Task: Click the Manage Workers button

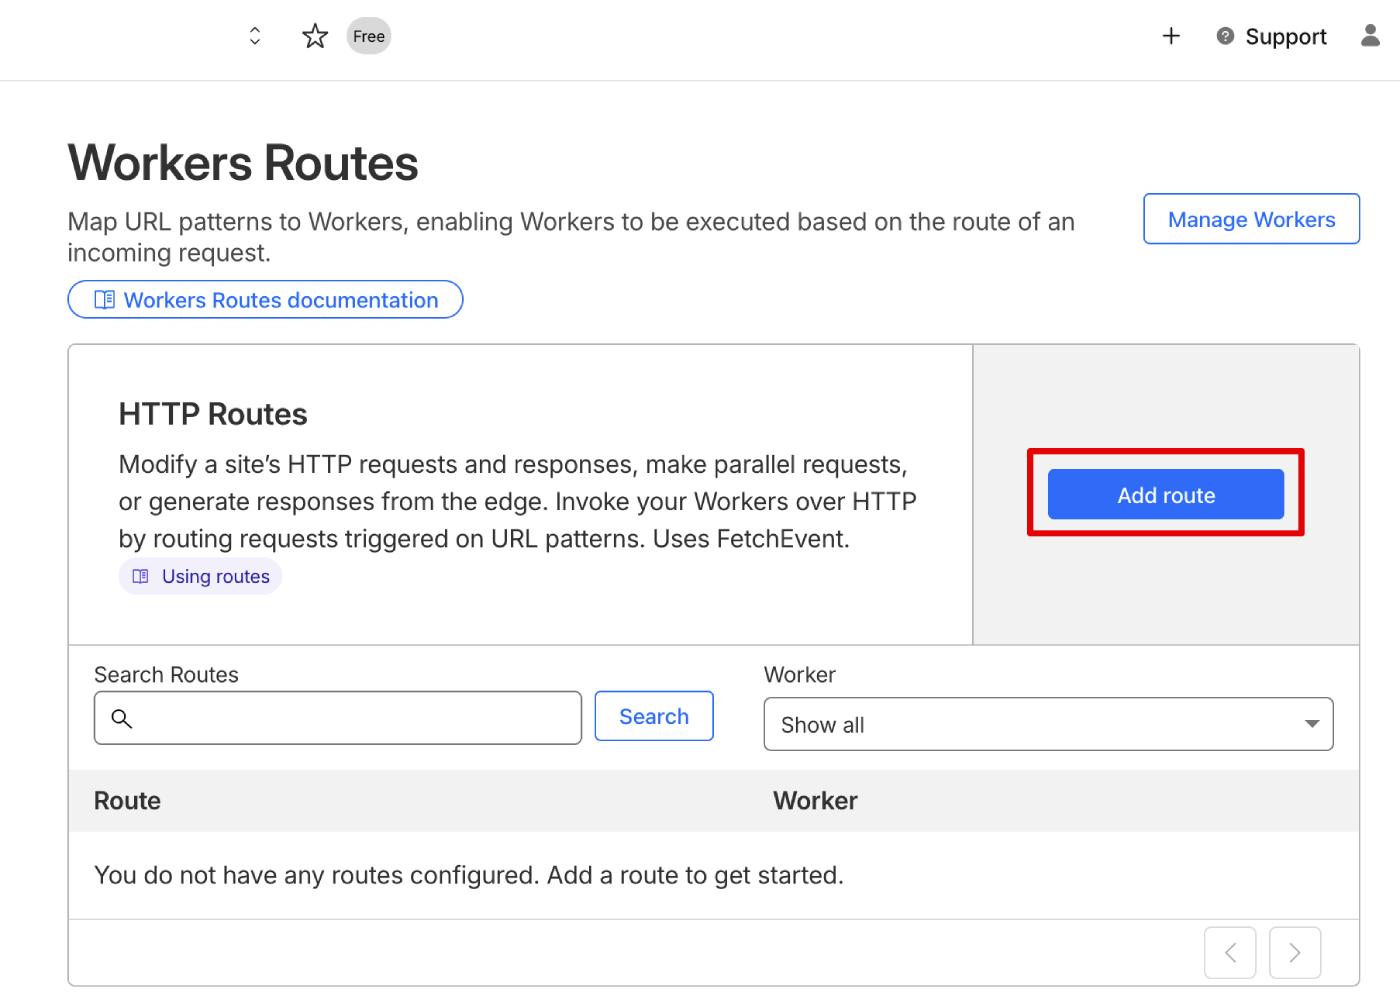Action: pyautogui.click(x=1251, y=219)
